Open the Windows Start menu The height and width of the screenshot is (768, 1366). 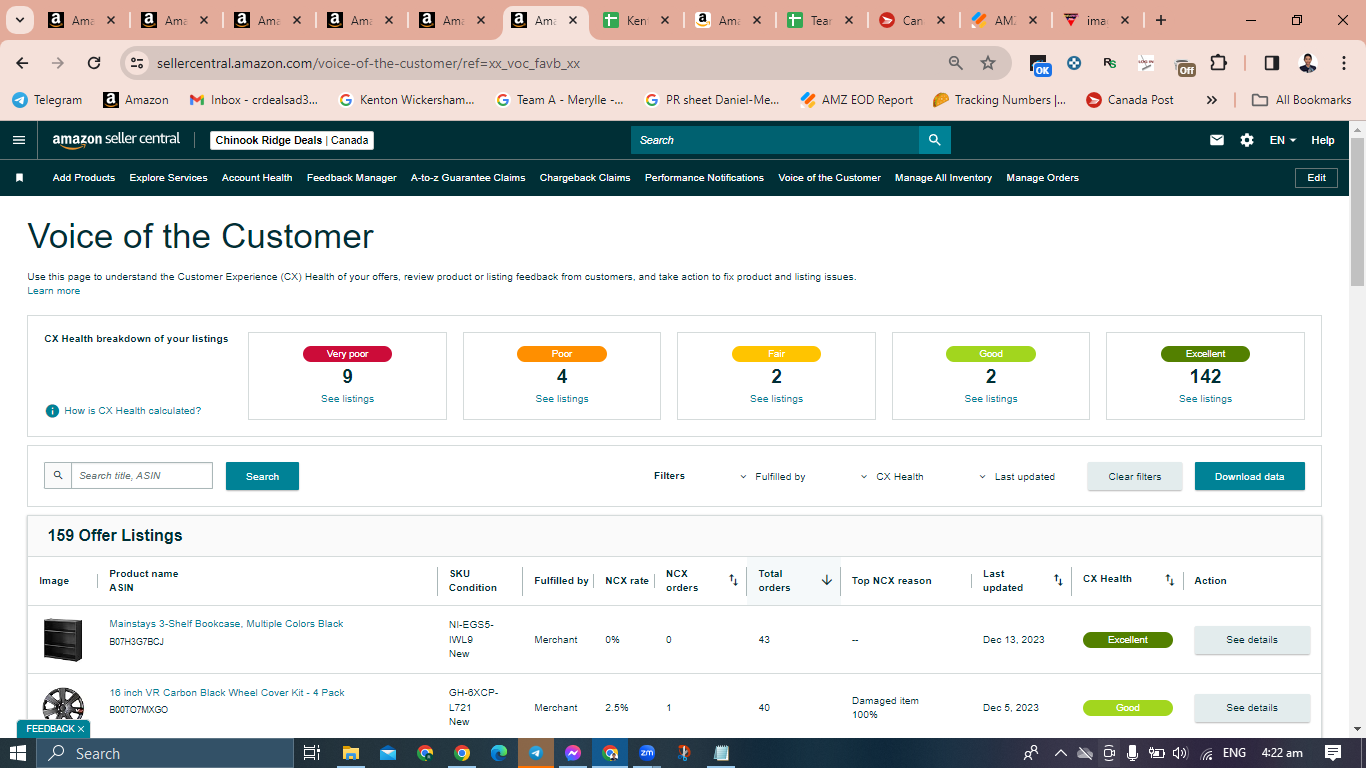(x=19, y=753)
